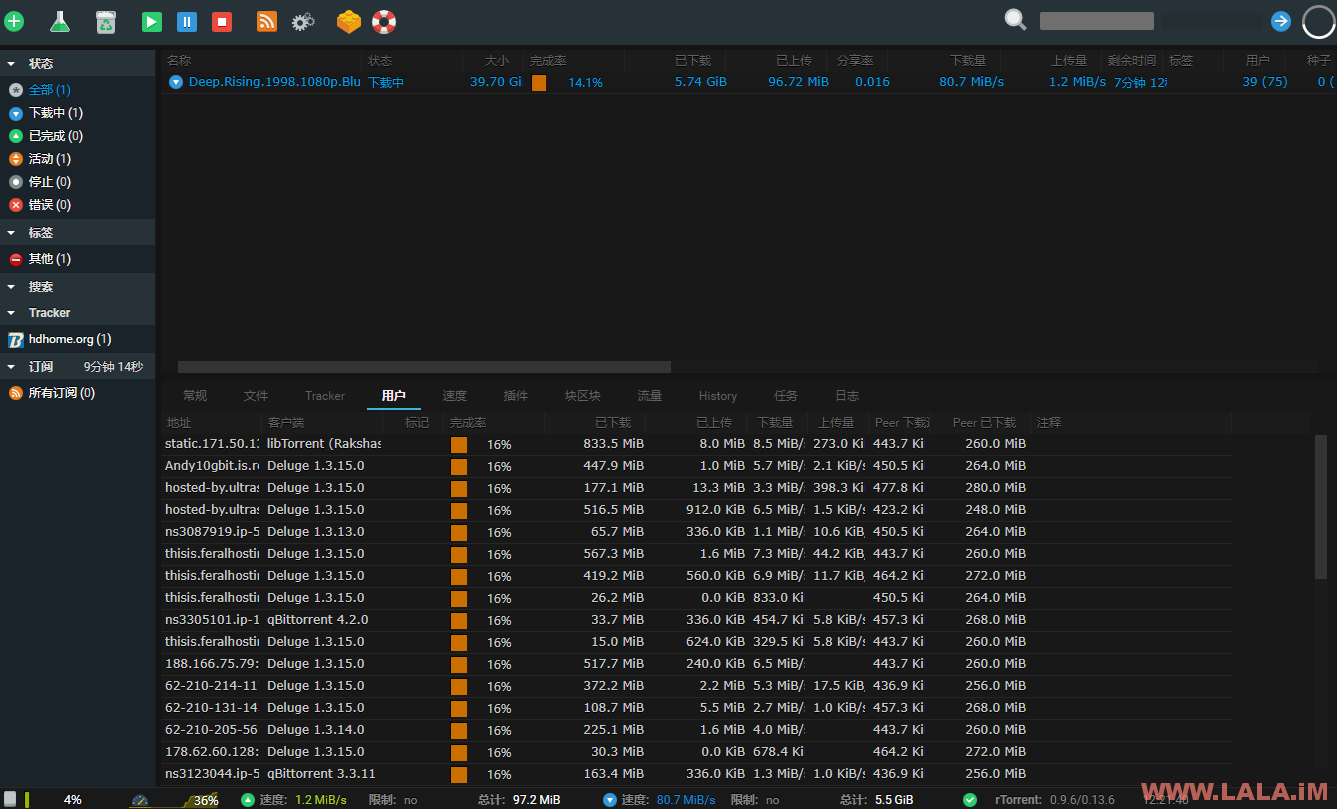The width and height of the screenshot is (1337, 809).
Task: Click the peers list vertical scrollbar
Action: 1321,506
